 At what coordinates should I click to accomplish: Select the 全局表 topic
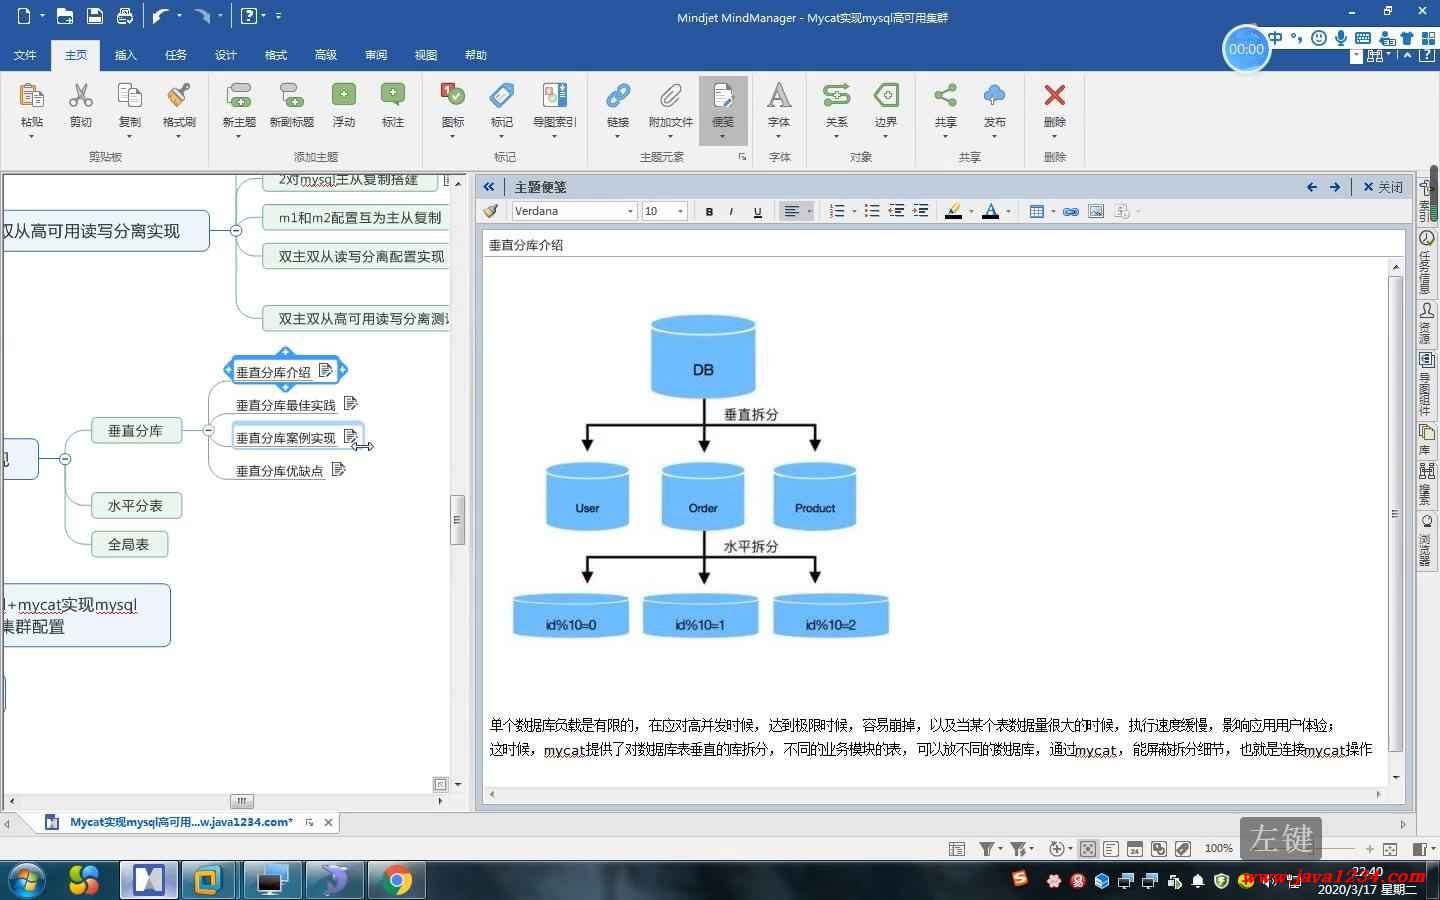pos(129,544)
